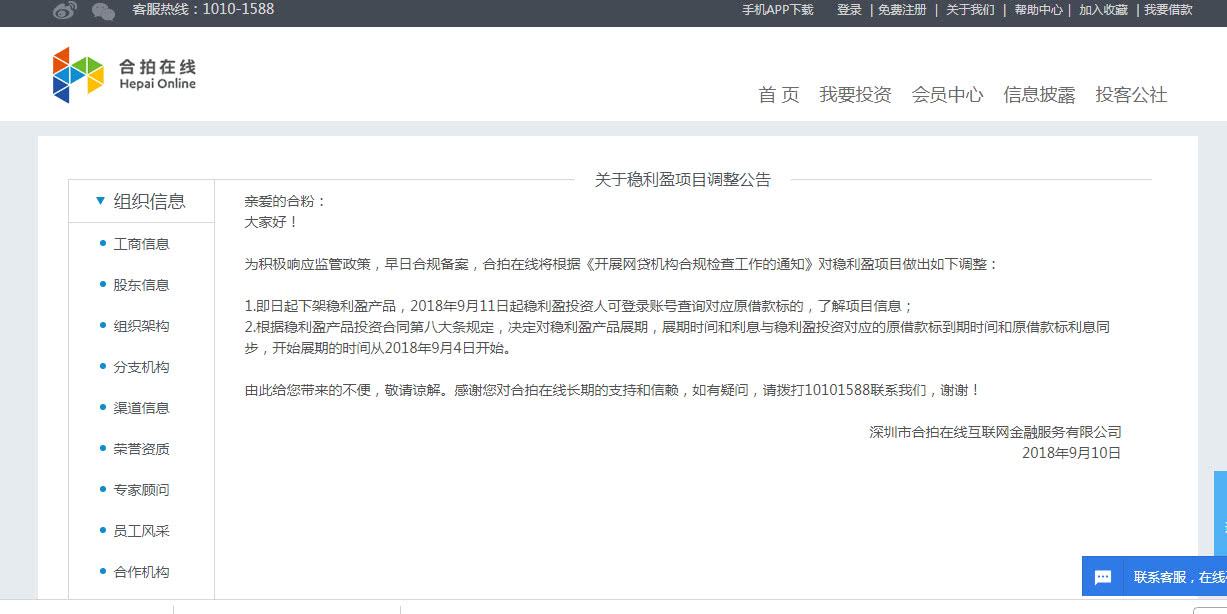Open the WeChat icon in top bar
Image resolution: width=1227 pixels, height=614 pixels.
click(x=103, y=11)
